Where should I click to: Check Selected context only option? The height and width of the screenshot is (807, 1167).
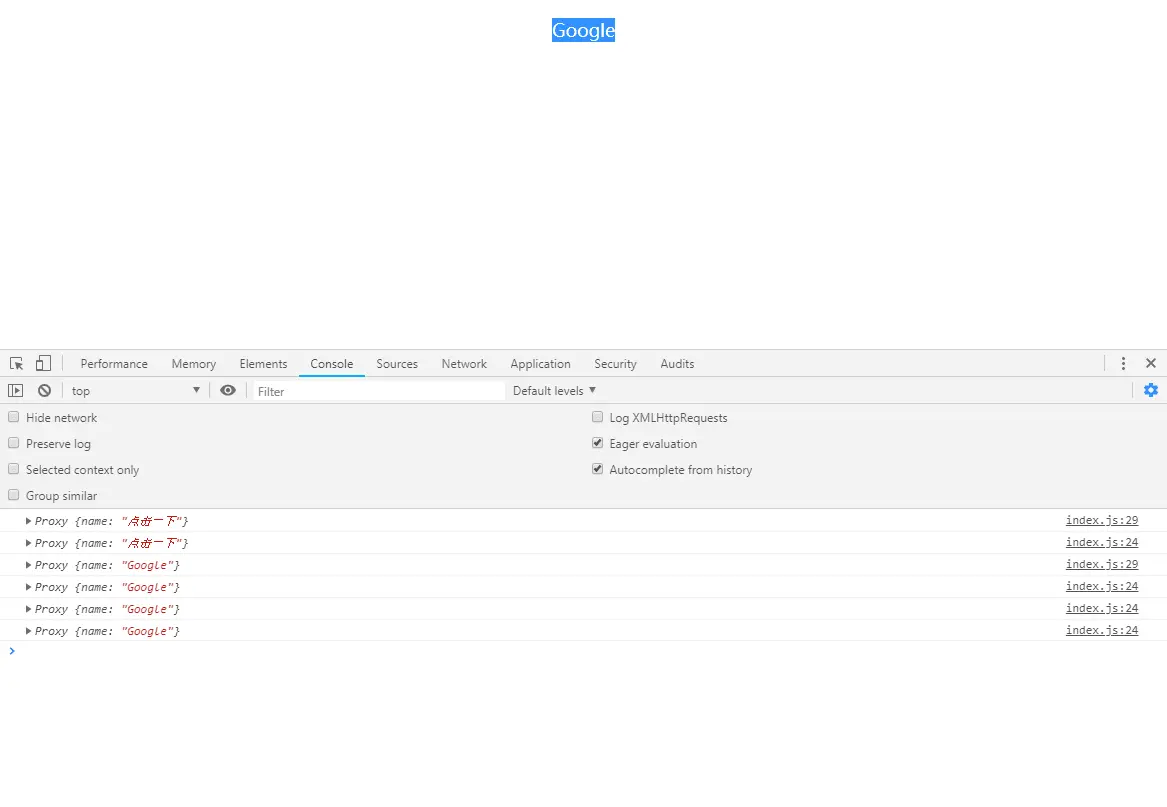tap(13, 469)
